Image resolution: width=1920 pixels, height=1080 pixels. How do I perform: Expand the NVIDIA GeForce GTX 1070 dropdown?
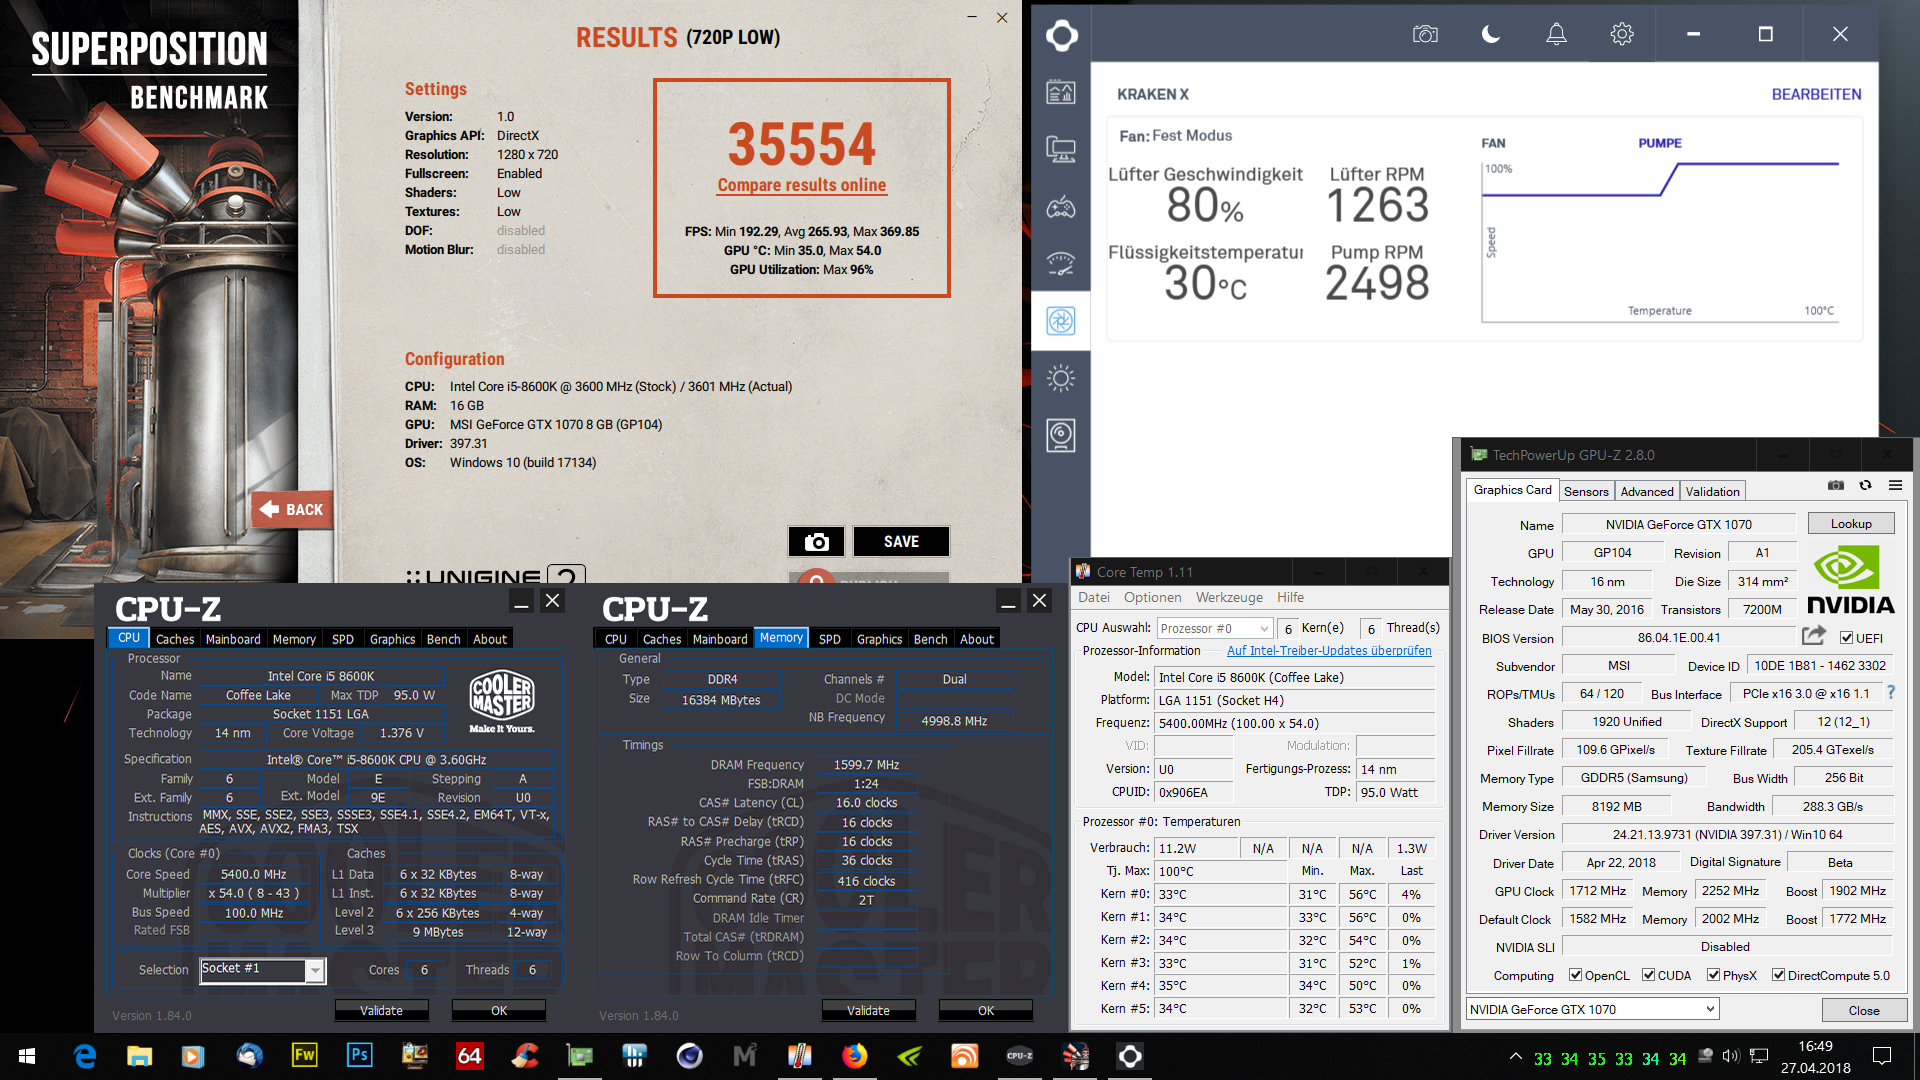pyautogui.click(x=1711, y=1009)
